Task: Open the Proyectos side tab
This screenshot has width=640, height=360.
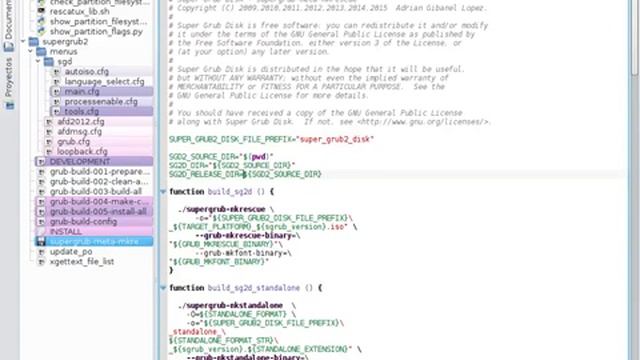Action: point(9,84)
